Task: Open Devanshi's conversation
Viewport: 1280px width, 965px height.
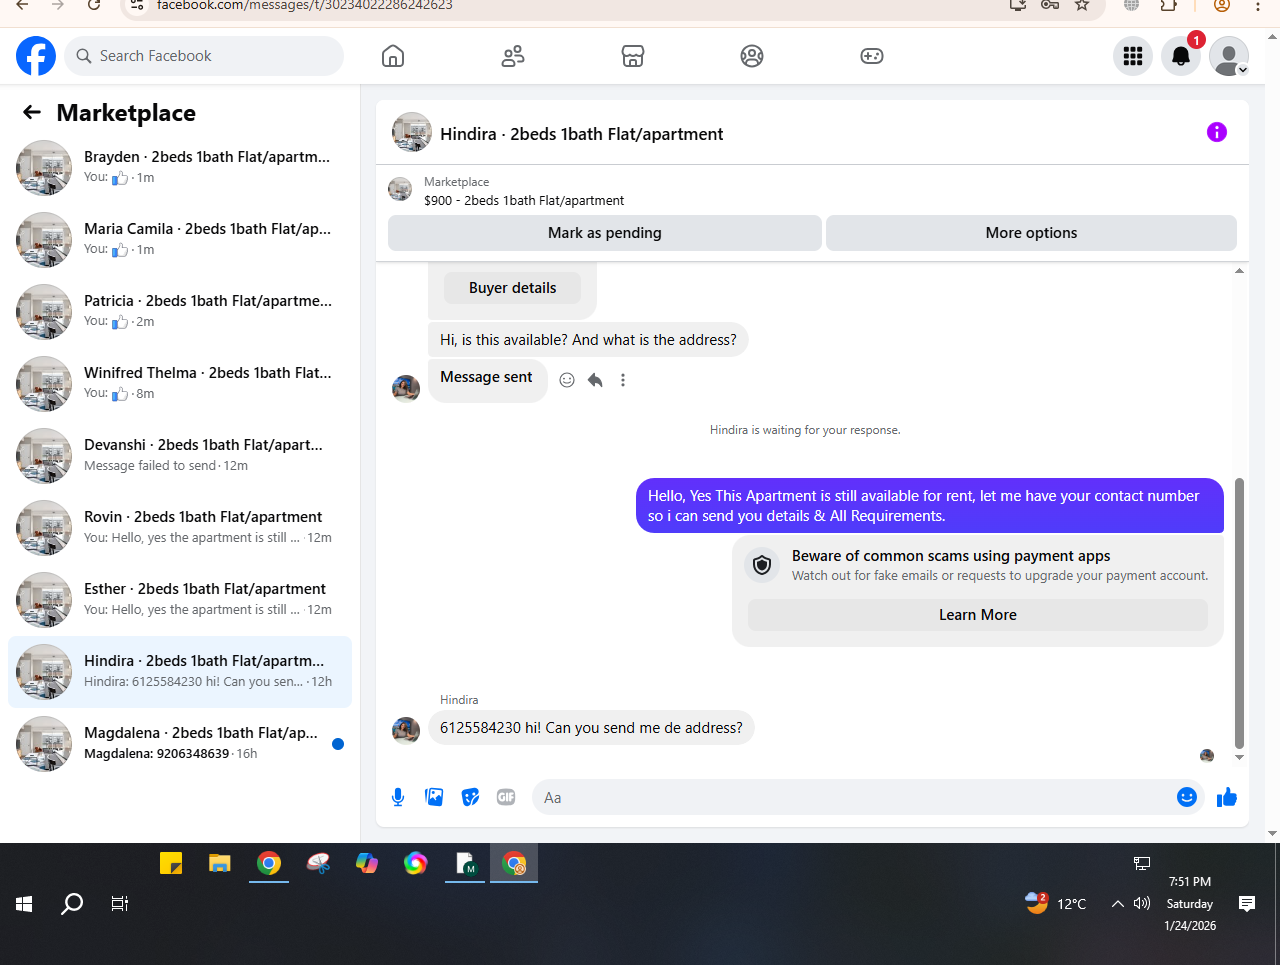Action: [180, 456]
